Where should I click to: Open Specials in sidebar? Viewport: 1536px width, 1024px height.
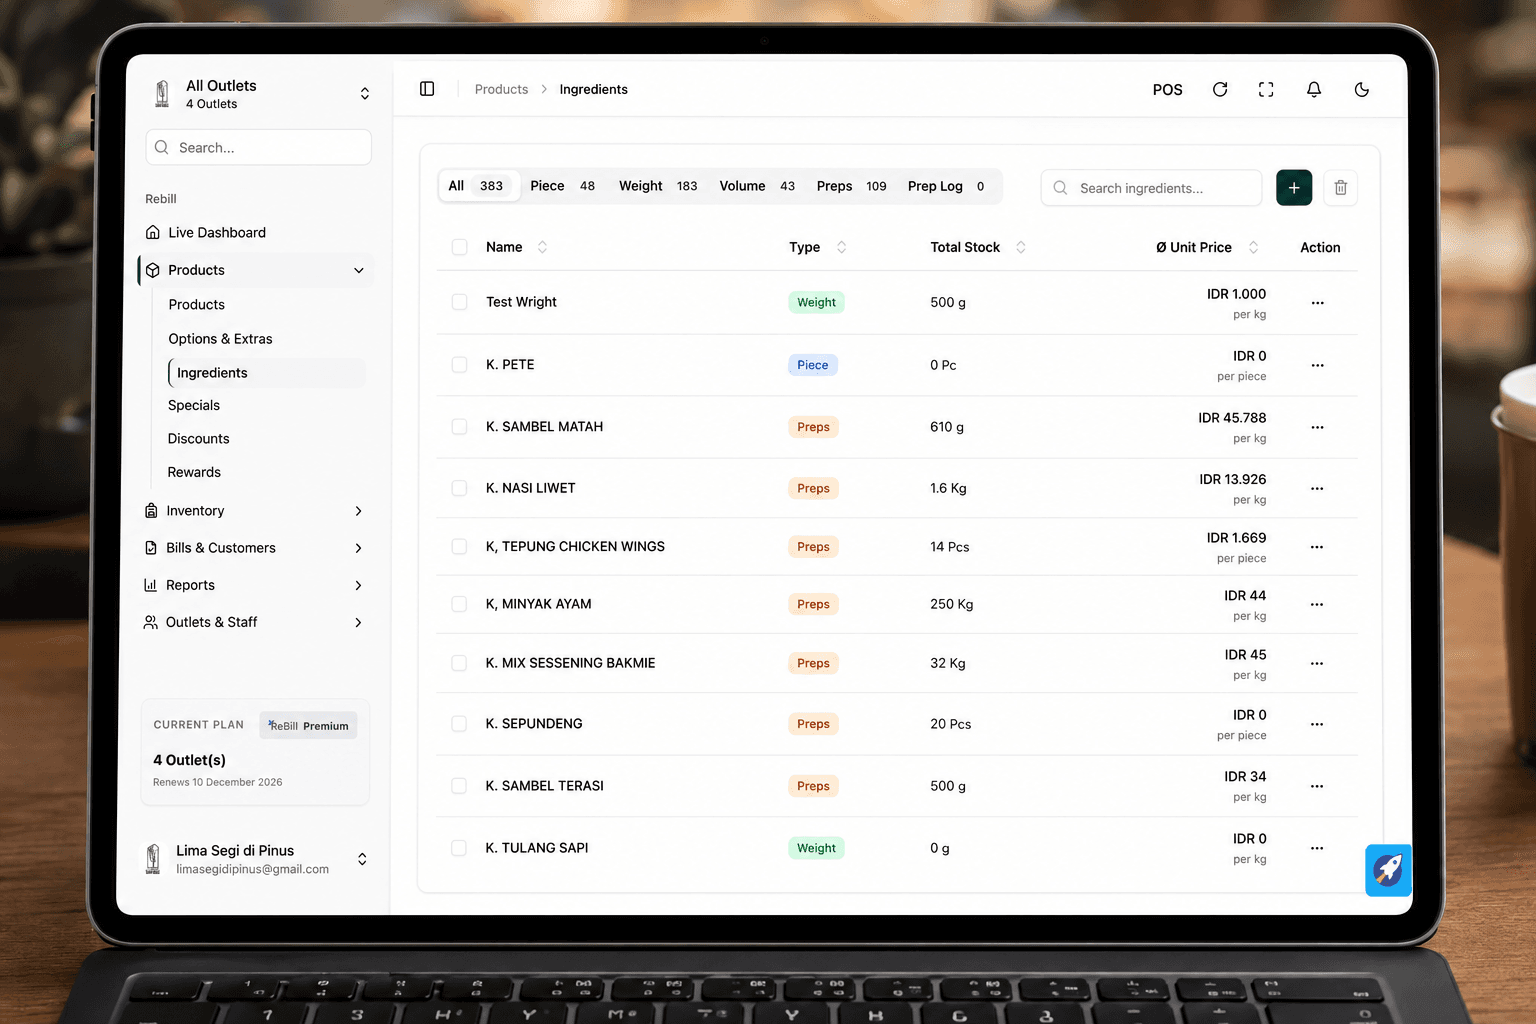[194, 405]
